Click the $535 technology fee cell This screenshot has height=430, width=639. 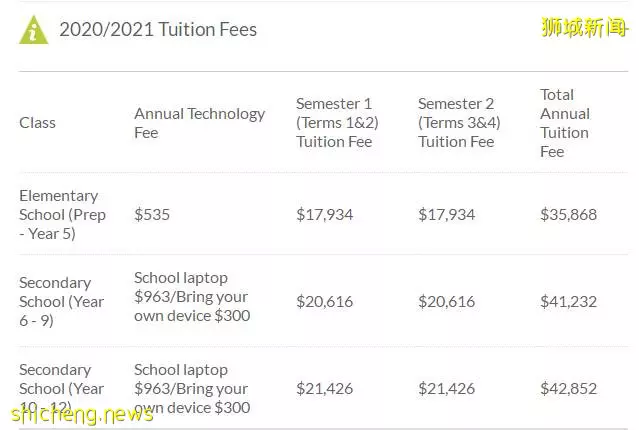pyautogui.click(x=152, y=214)
